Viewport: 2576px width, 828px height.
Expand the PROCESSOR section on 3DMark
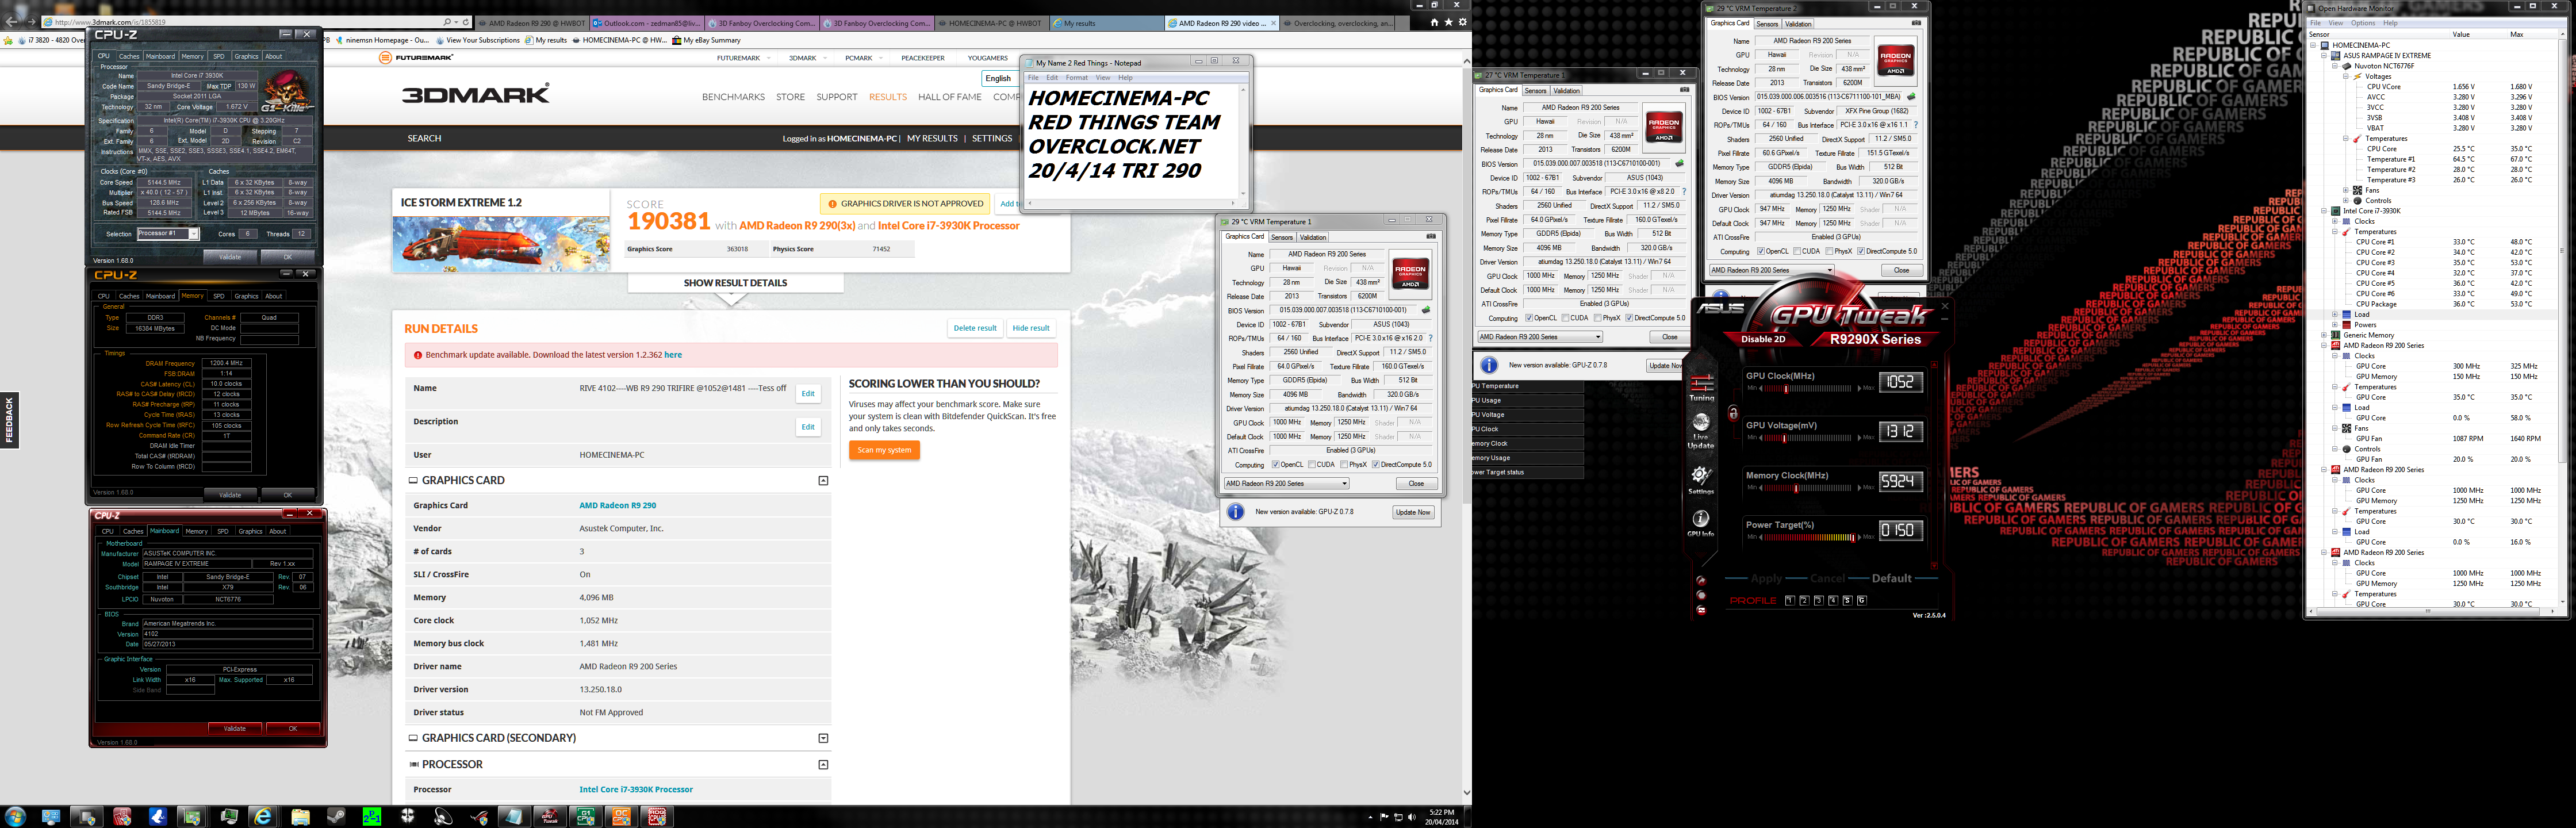tap(823, 765)
